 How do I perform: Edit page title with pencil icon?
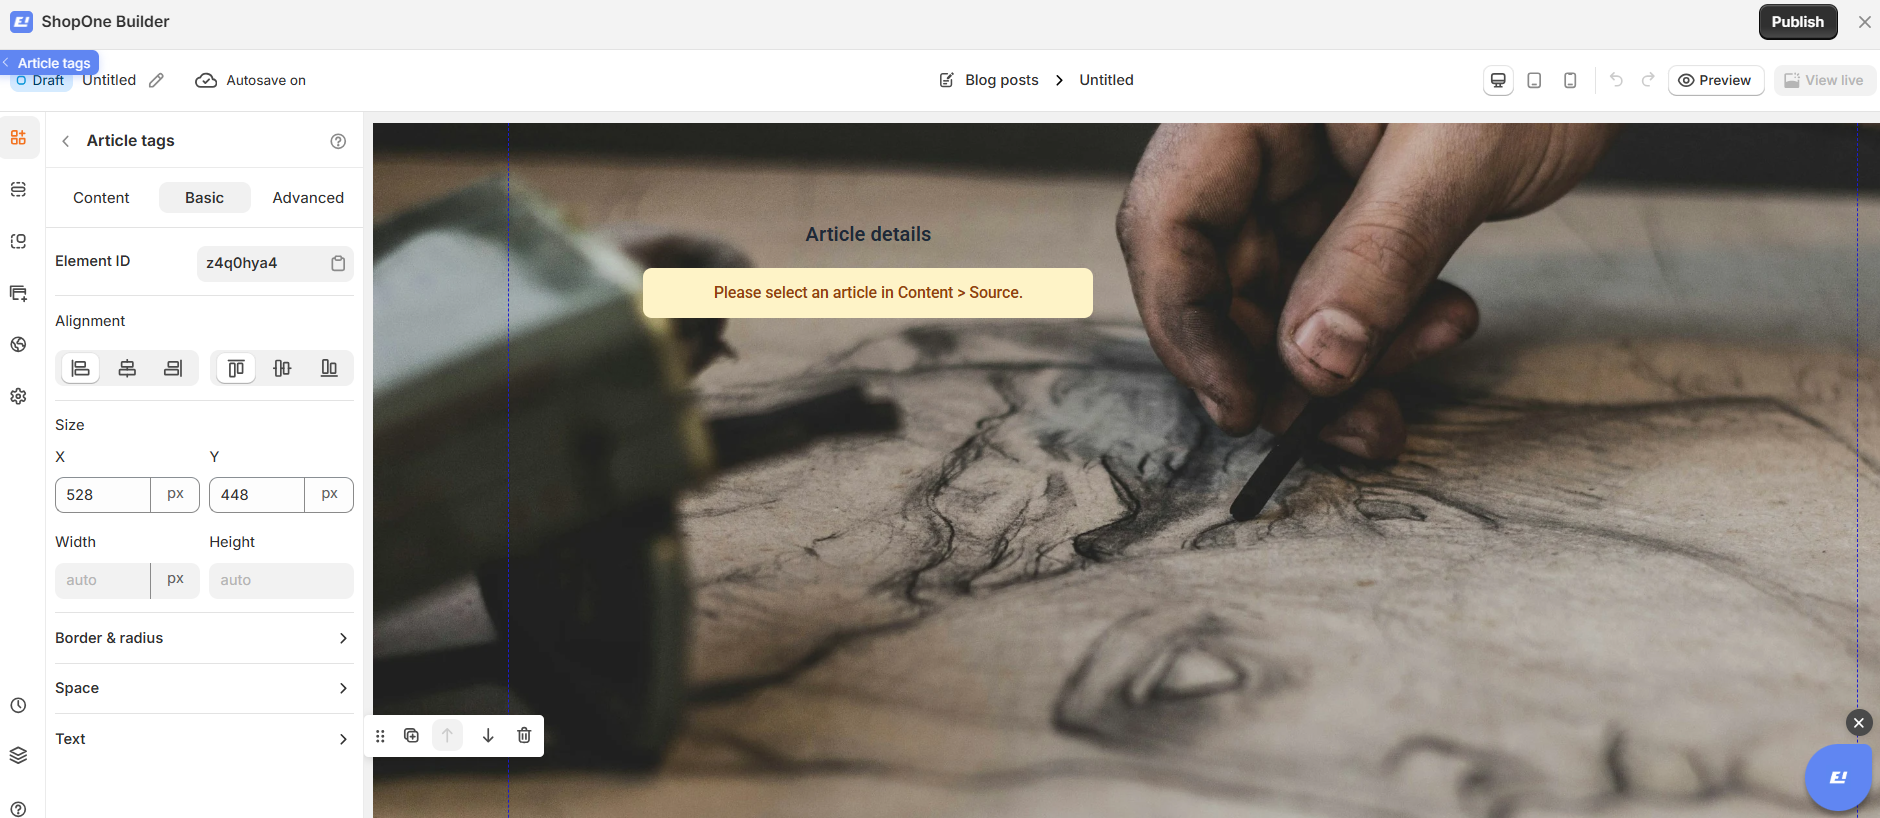(156, 80)
